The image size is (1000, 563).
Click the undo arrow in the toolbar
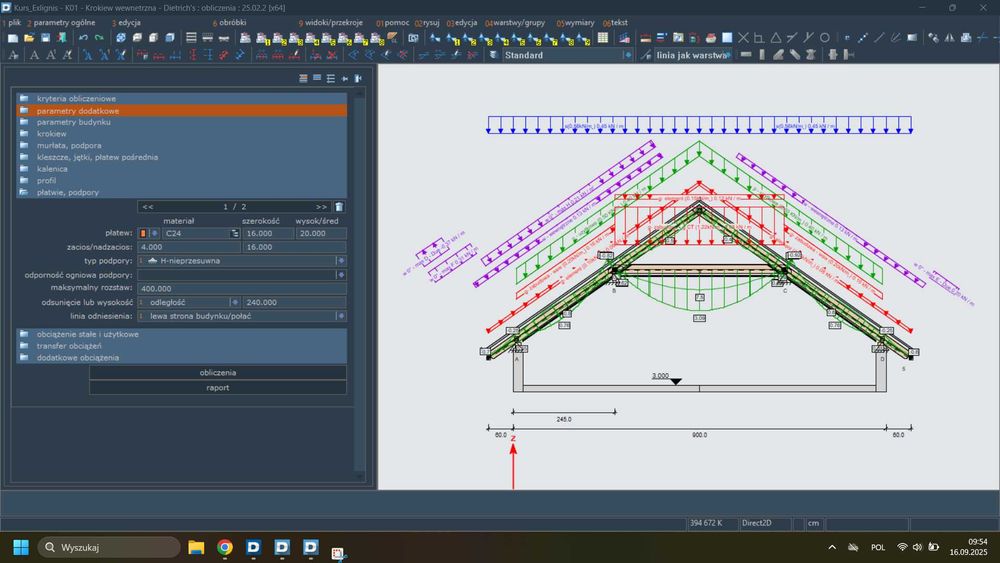pos(83,38)
